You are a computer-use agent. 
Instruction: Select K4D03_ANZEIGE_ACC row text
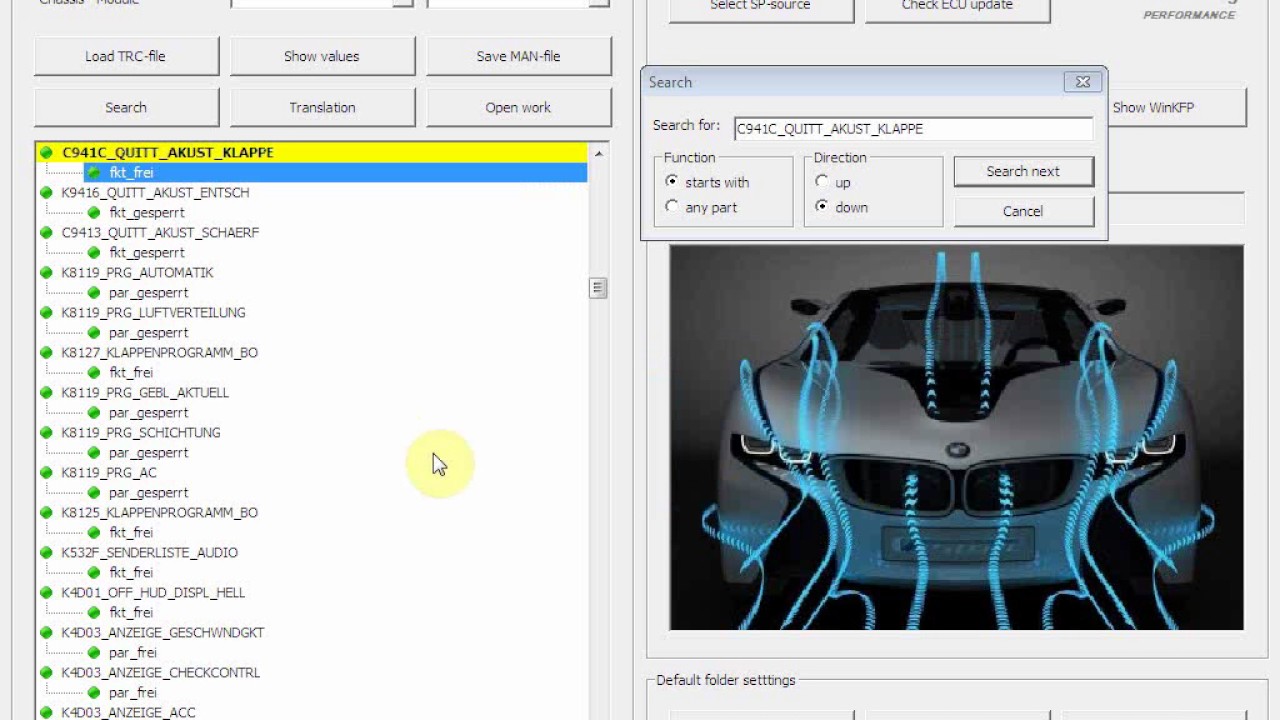click(128, 713)
